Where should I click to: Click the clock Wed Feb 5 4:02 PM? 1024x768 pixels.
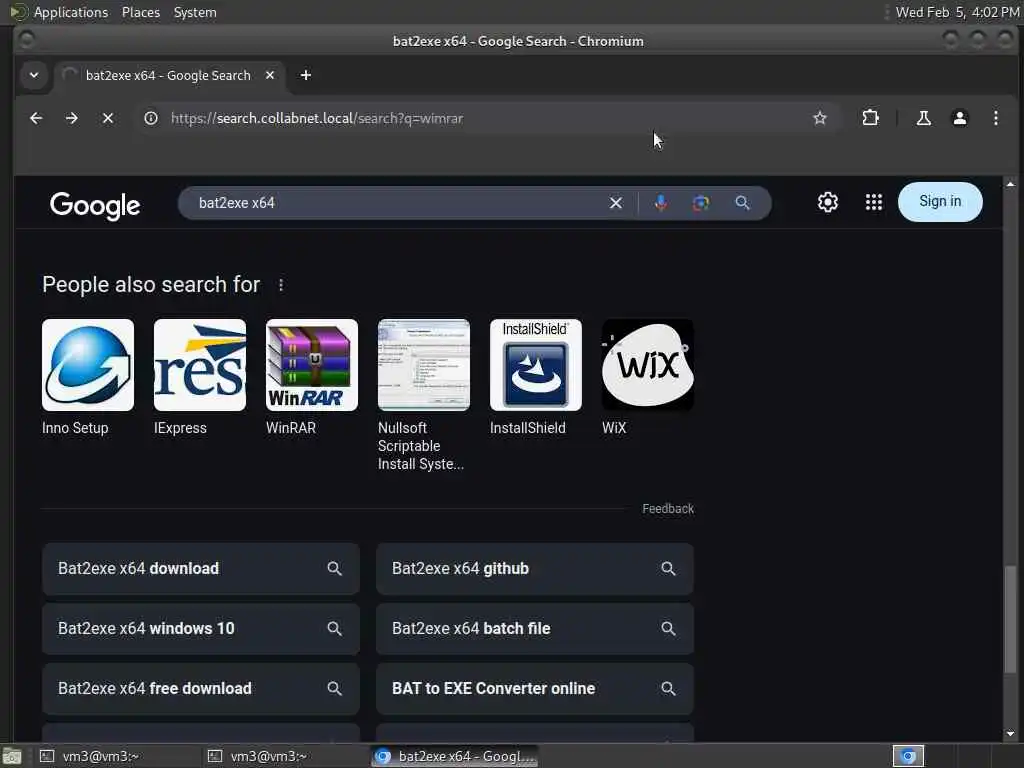(957, 12)
